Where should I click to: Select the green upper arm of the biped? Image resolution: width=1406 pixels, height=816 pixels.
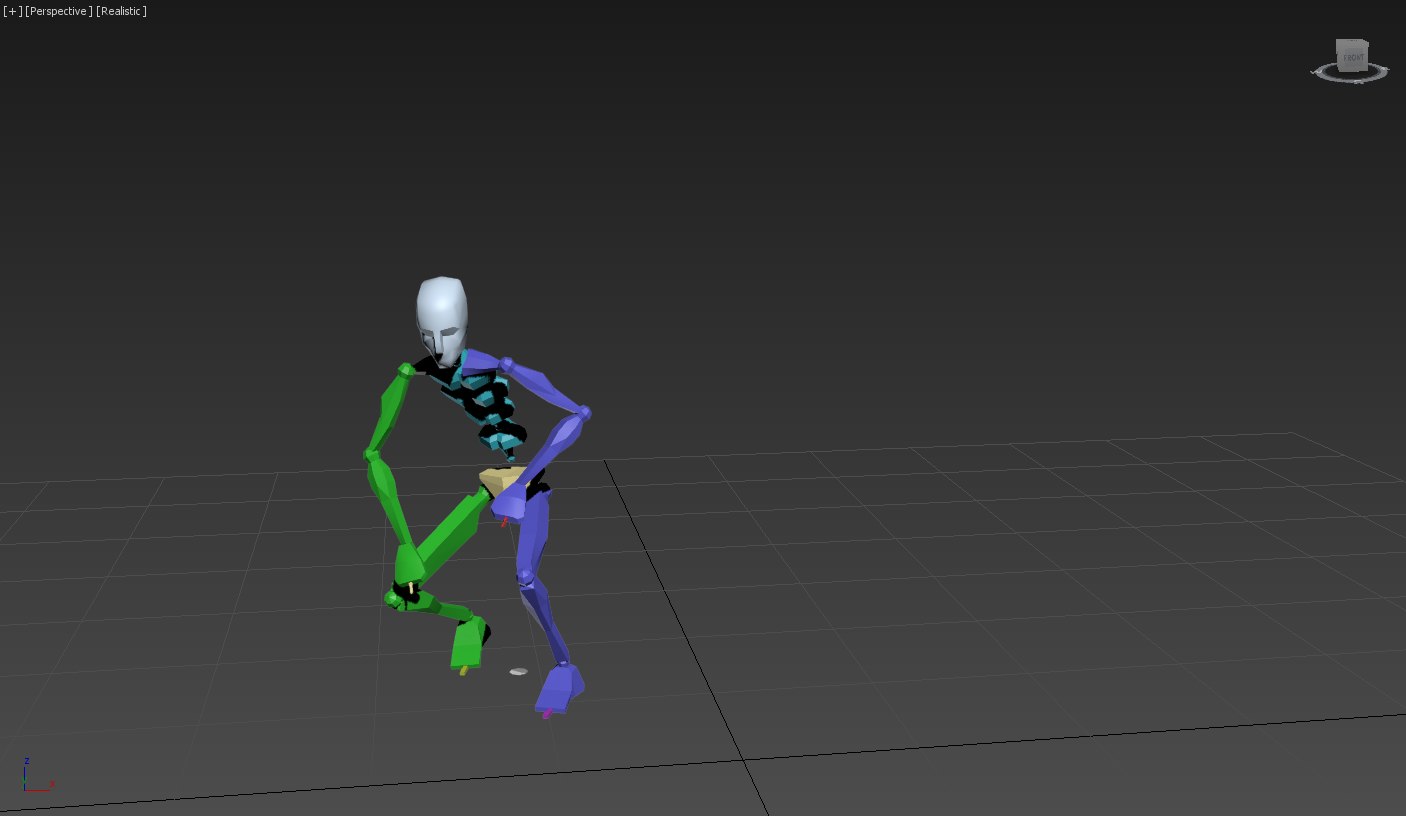pyautogui.click(x=390, y=410)
